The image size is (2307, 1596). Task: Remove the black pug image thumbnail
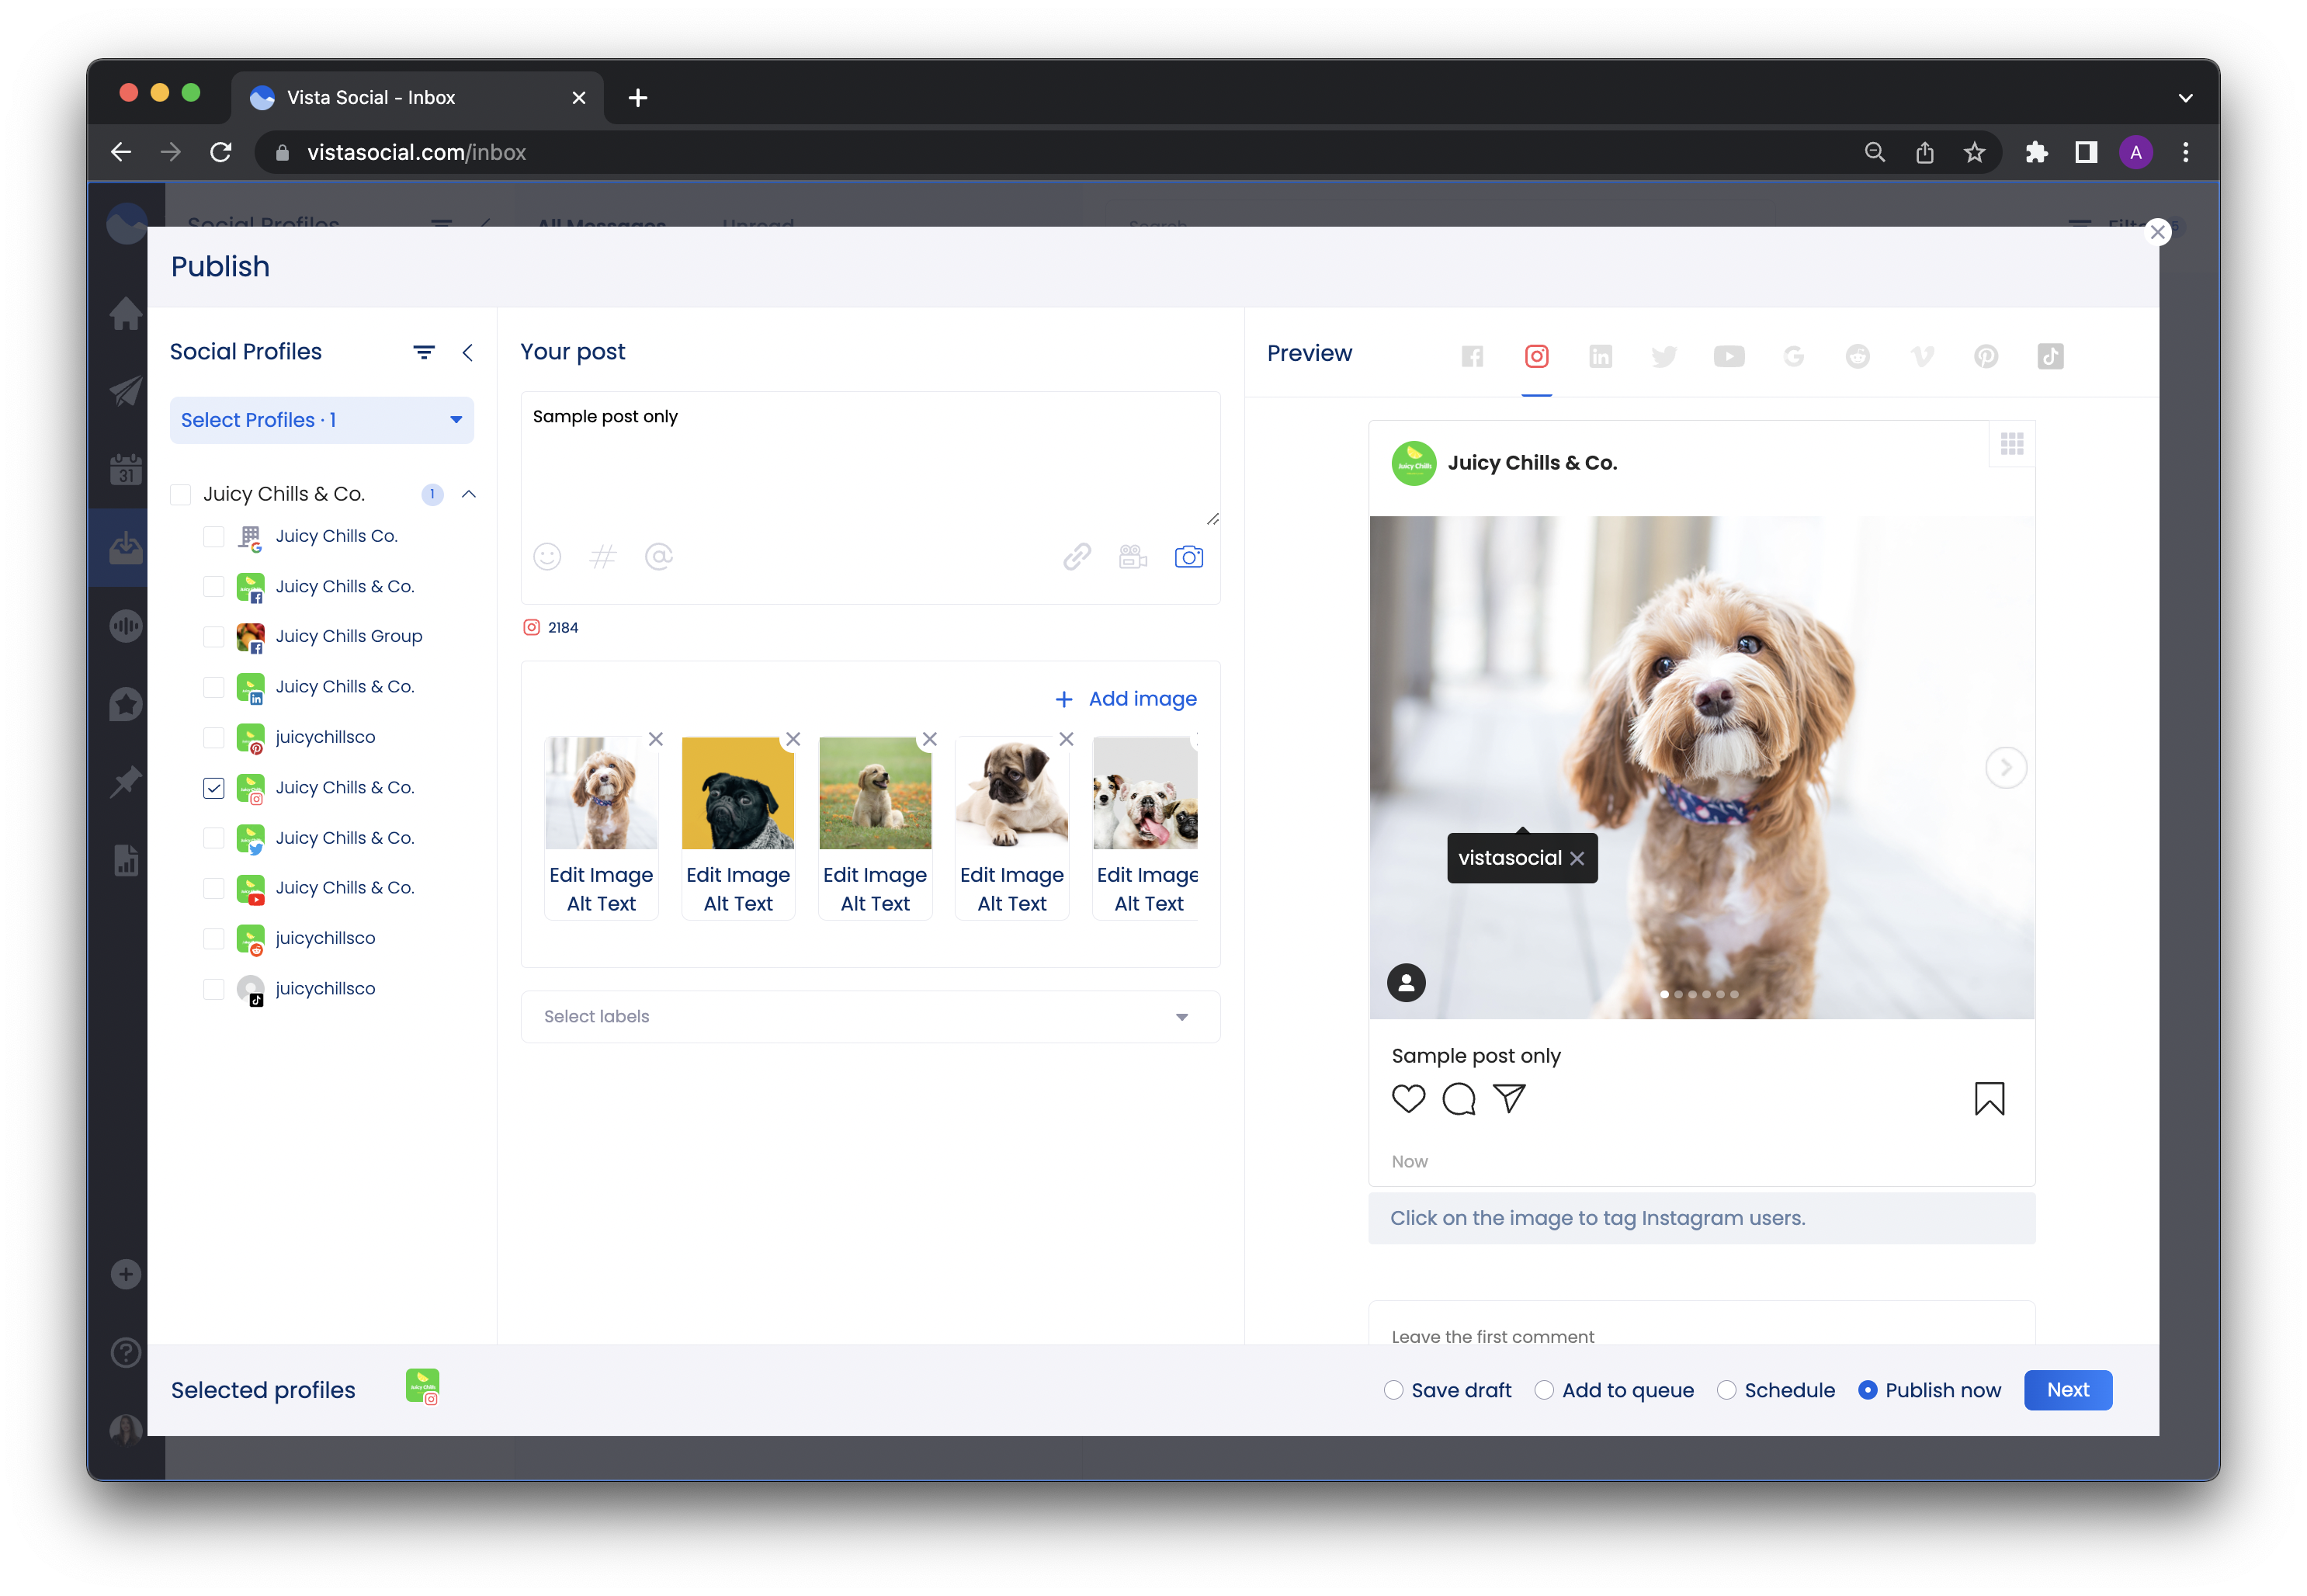click(x=793, y=739)
